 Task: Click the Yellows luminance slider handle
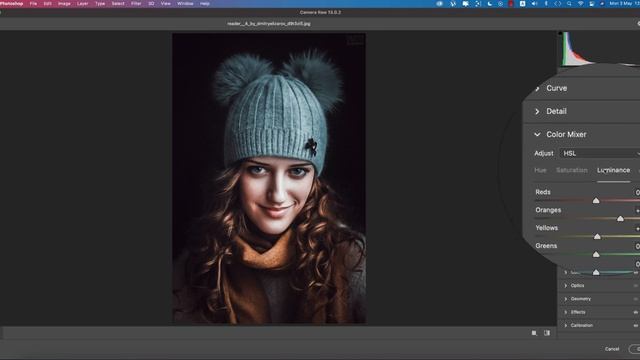pyautogui.click(x=597, y=236)
